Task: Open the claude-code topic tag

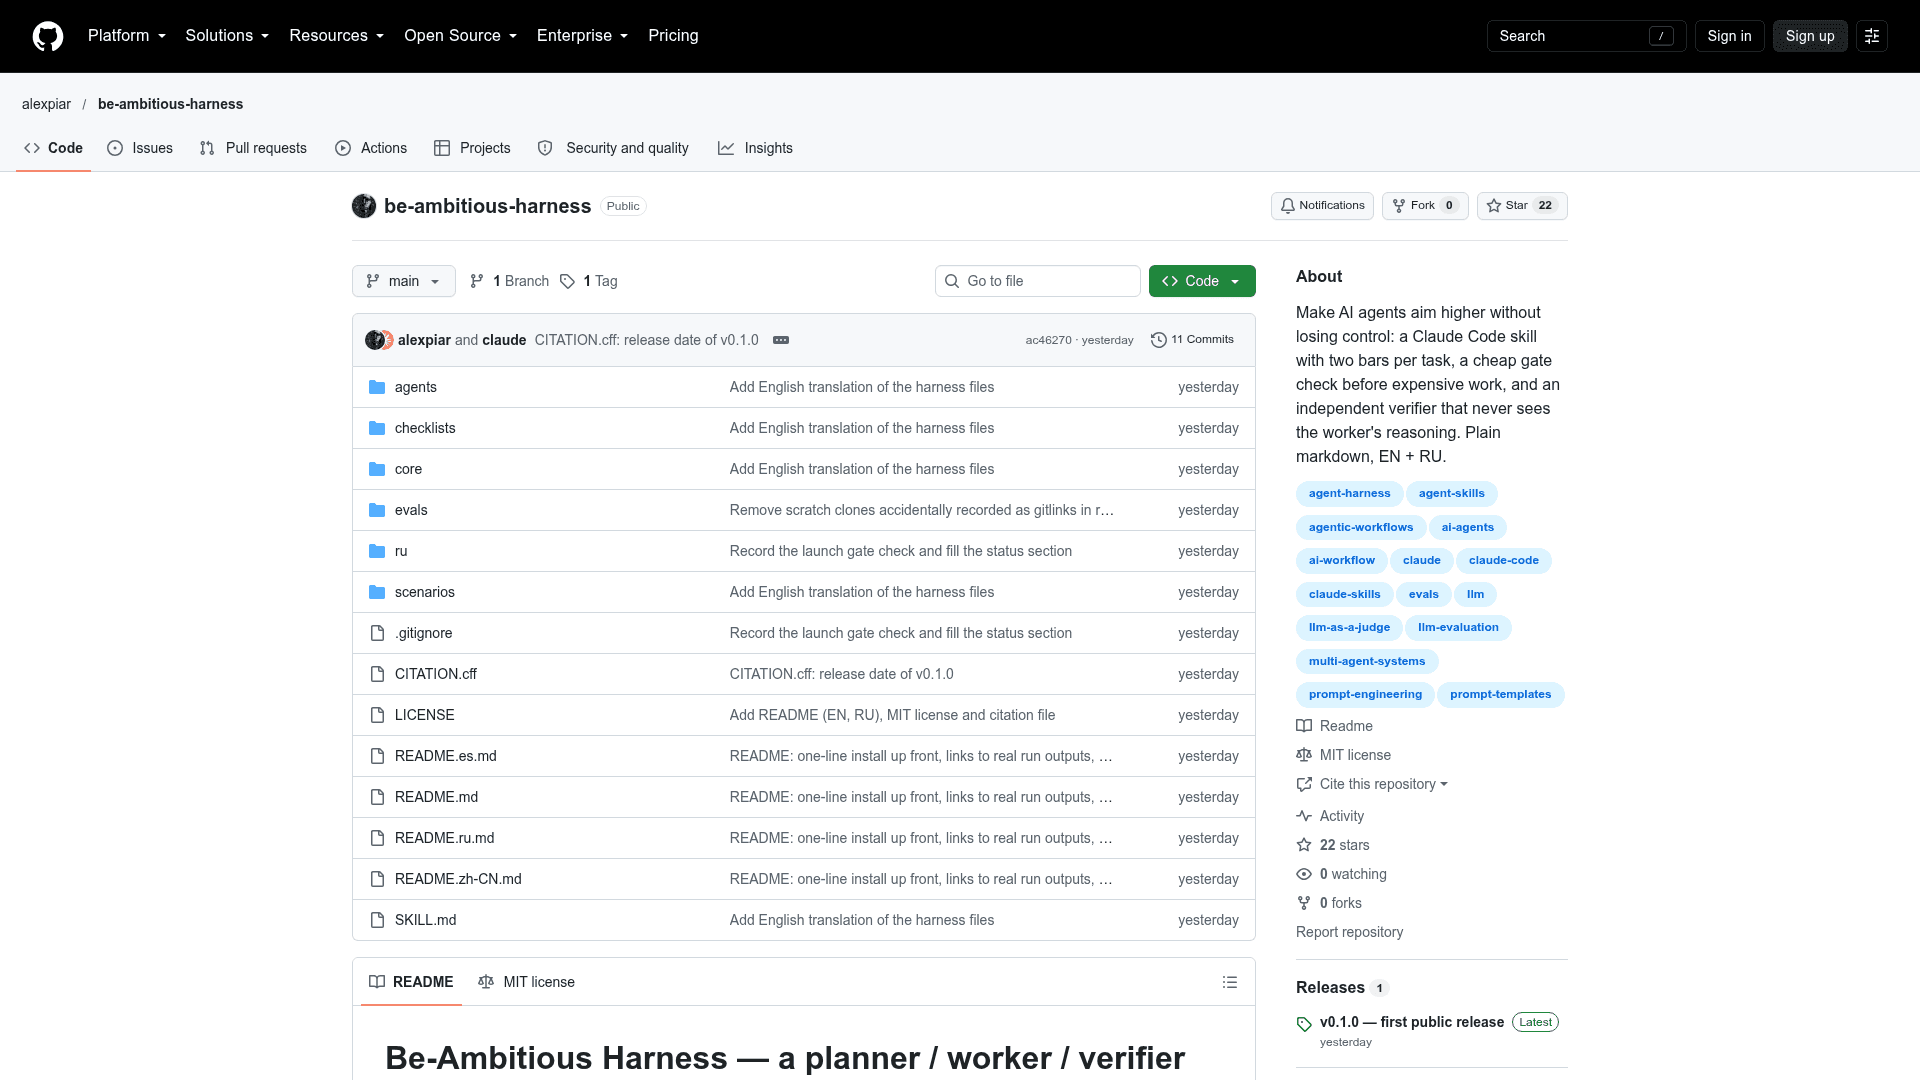Action: click(x=1503, y=561)
